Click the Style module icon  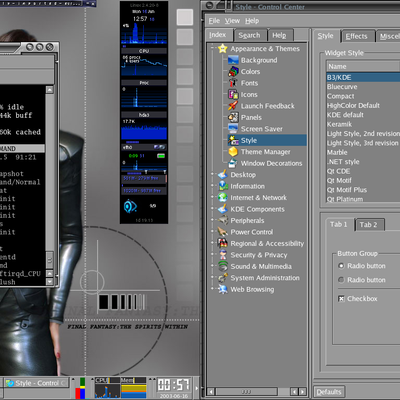[x=233, y=140]
